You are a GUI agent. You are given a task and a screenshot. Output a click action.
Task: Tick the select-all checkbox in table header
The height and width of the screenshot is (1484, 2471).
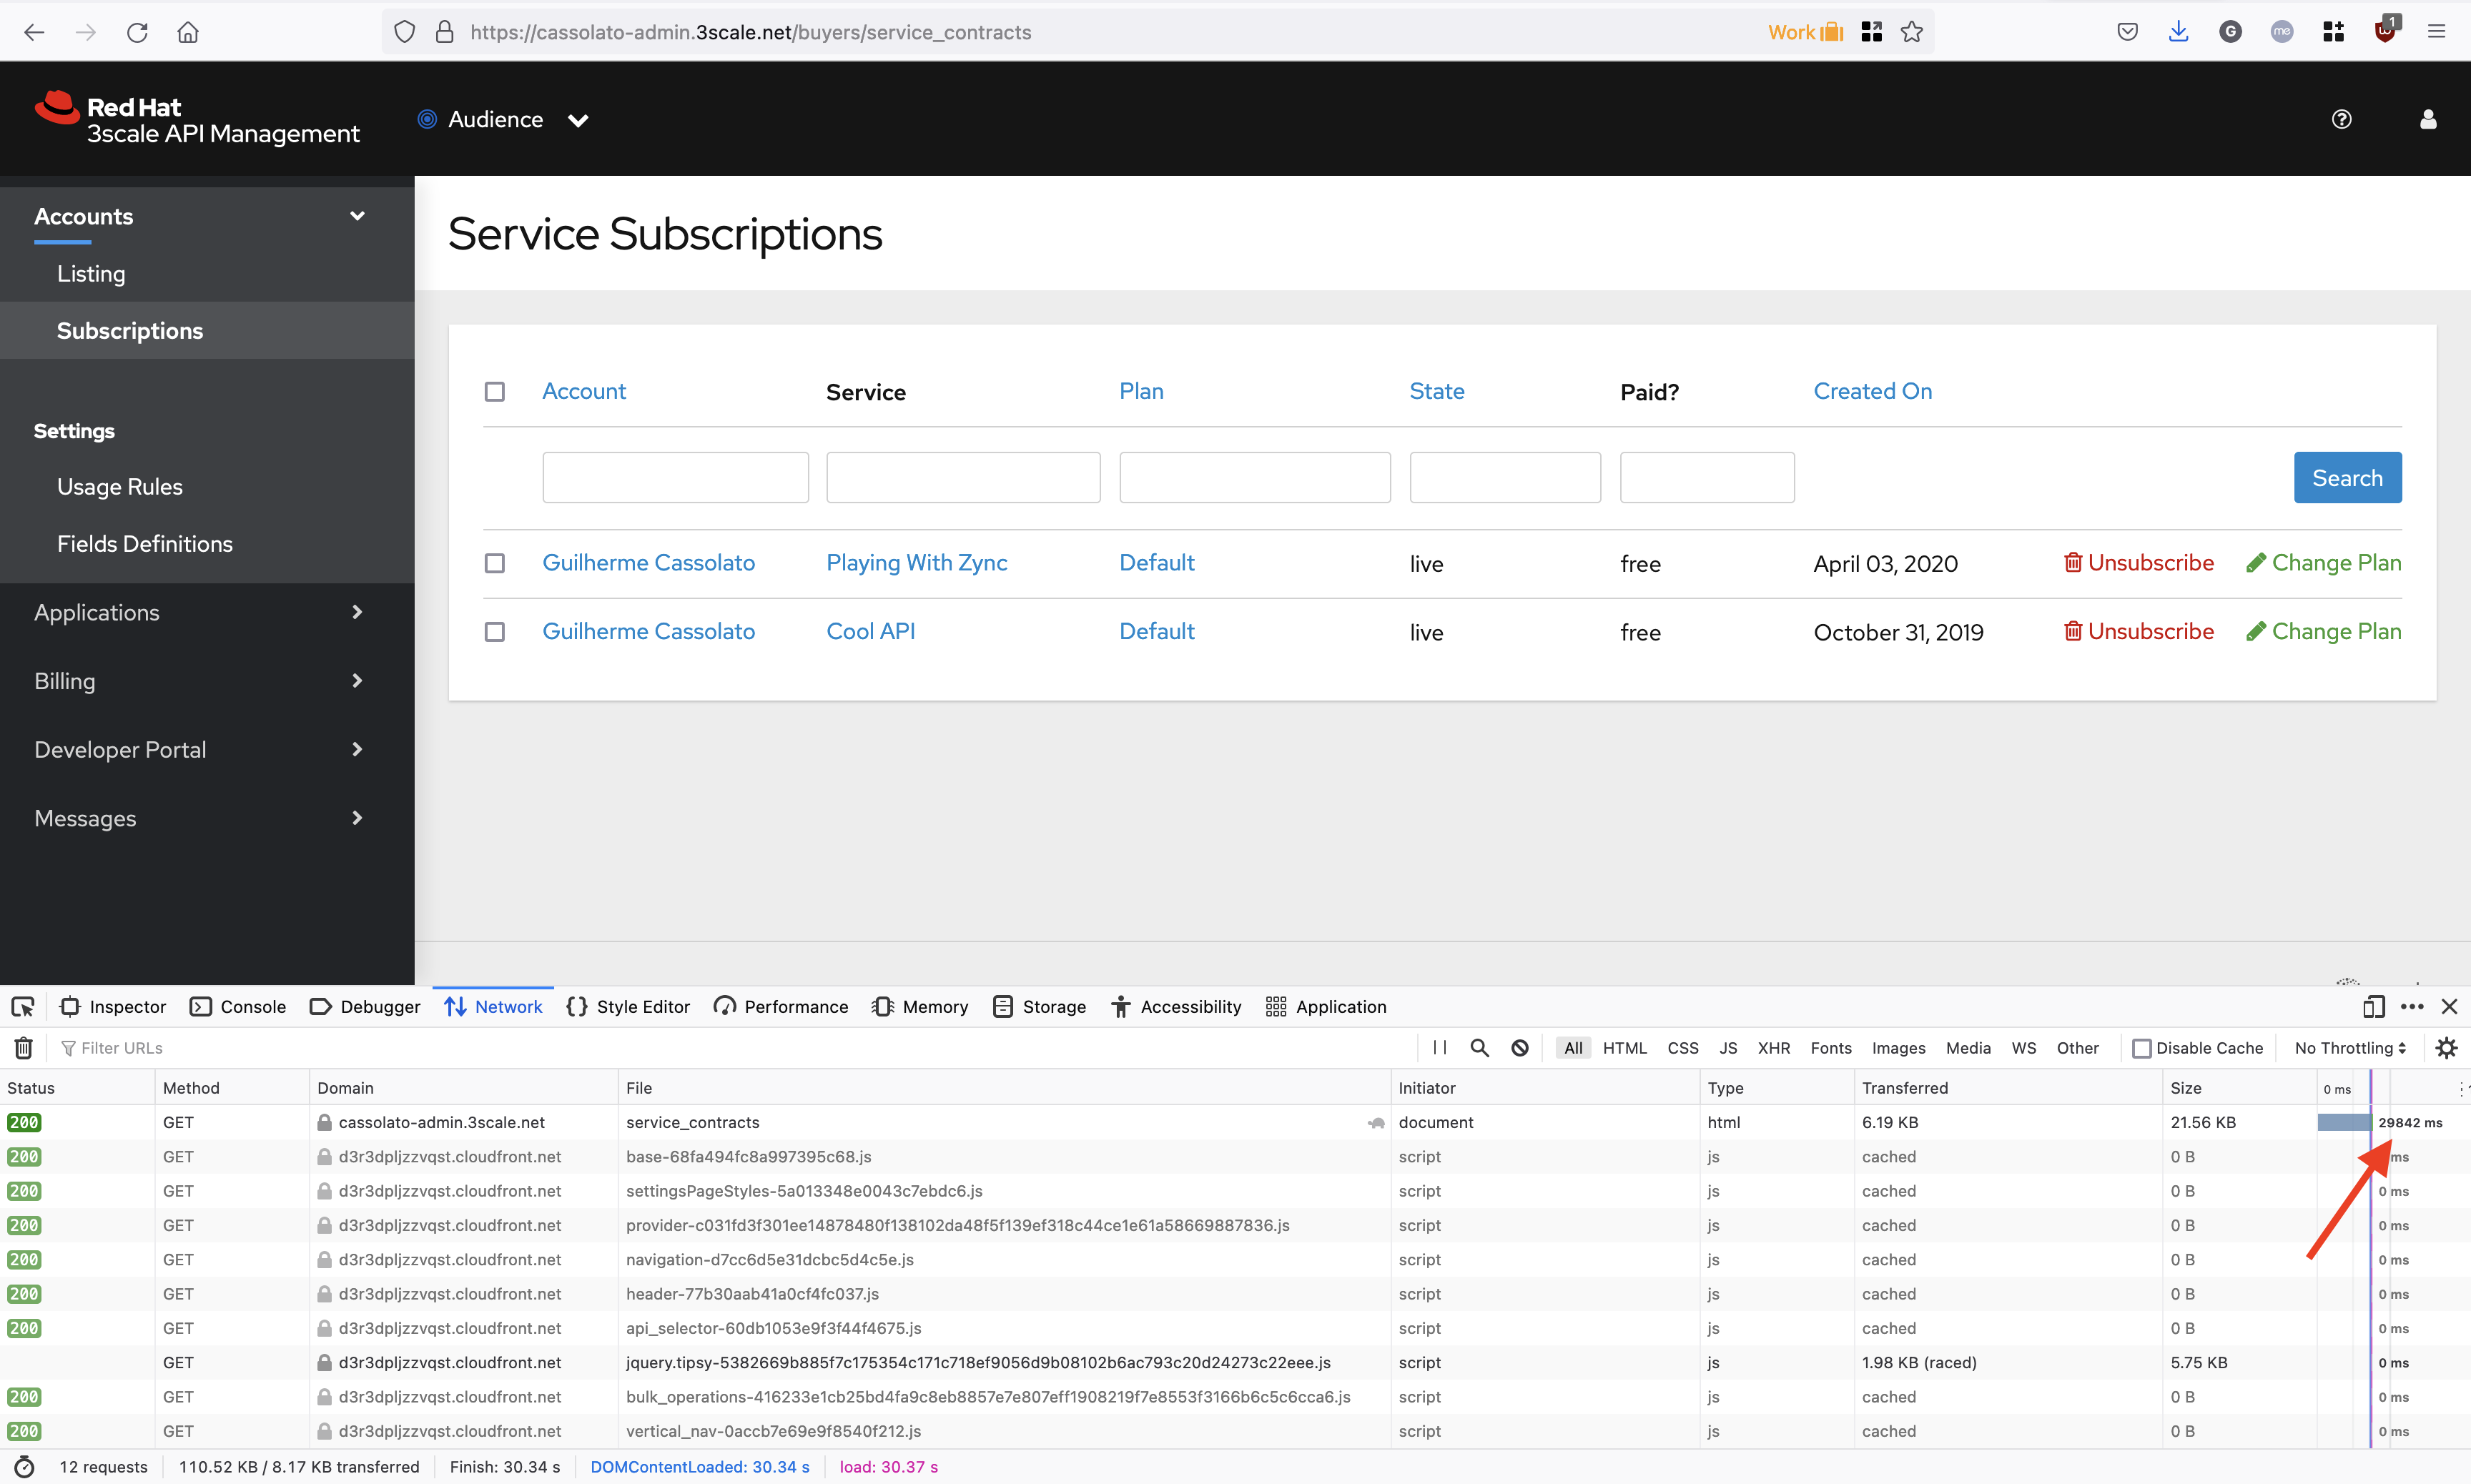tap(495, 392)
